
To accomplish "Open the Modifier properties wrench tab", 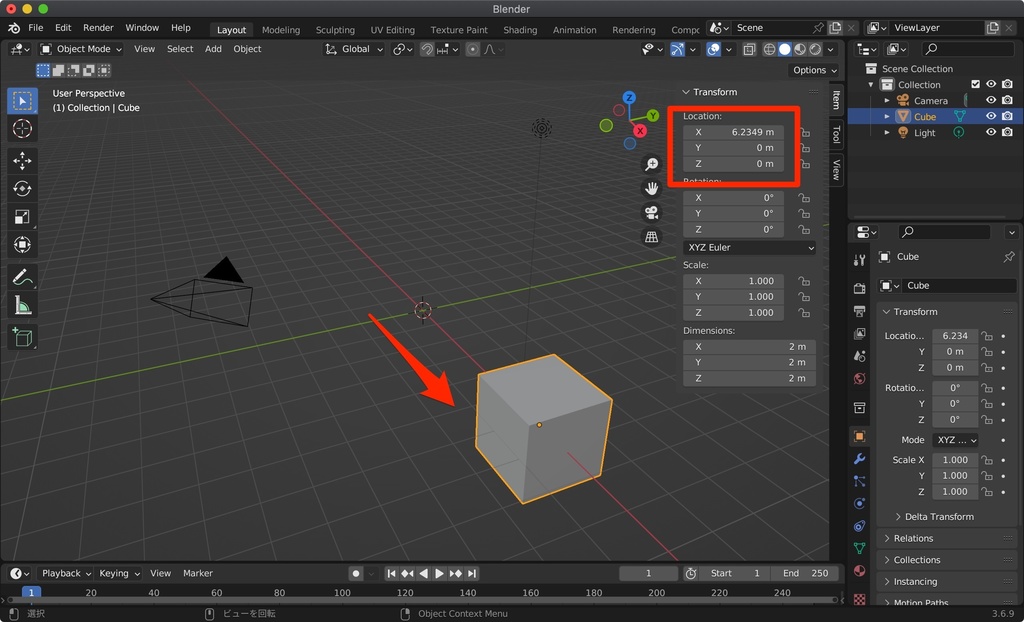I will tap(859, 458).
